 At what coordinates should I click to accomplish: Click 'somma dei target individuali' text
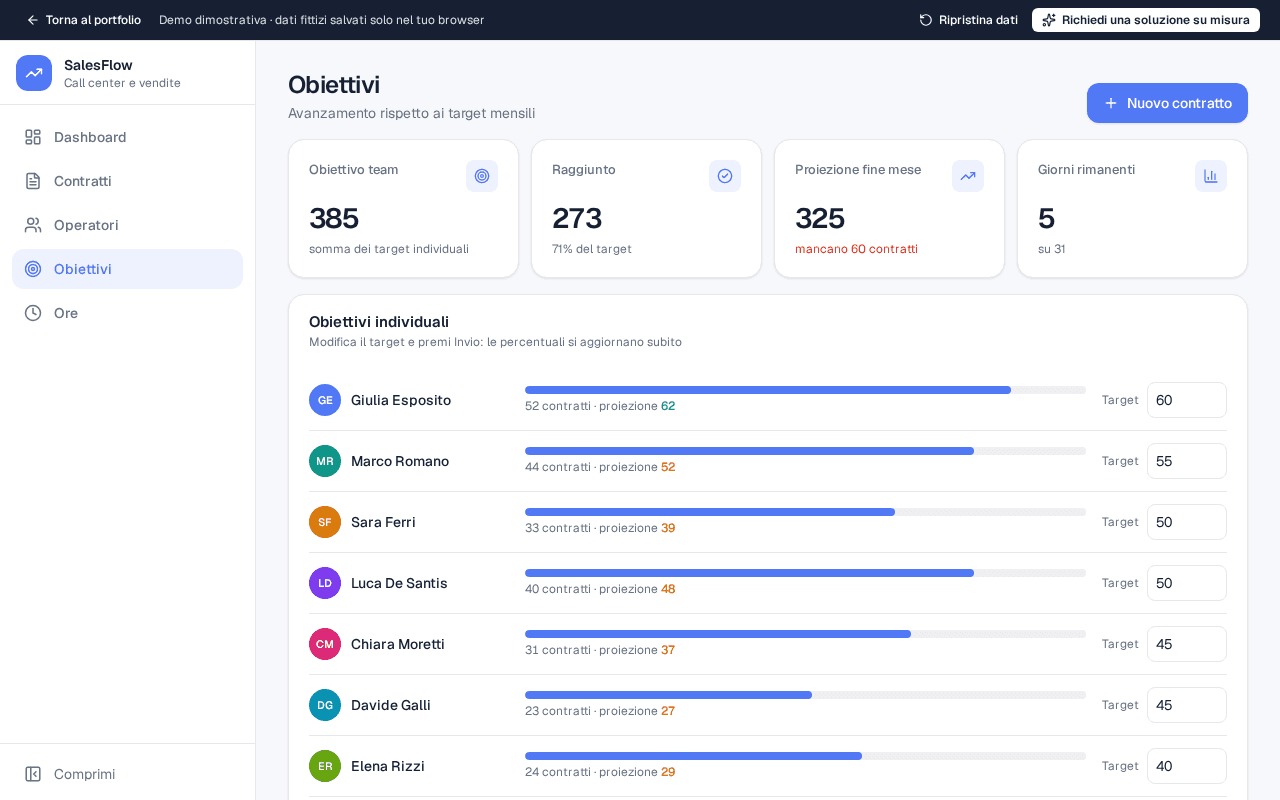coord(389,249)
